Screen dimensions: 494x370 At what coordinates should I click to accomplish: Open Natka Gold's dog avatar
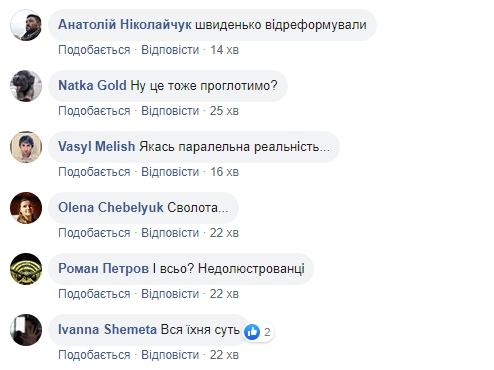(x=26, y=86)
